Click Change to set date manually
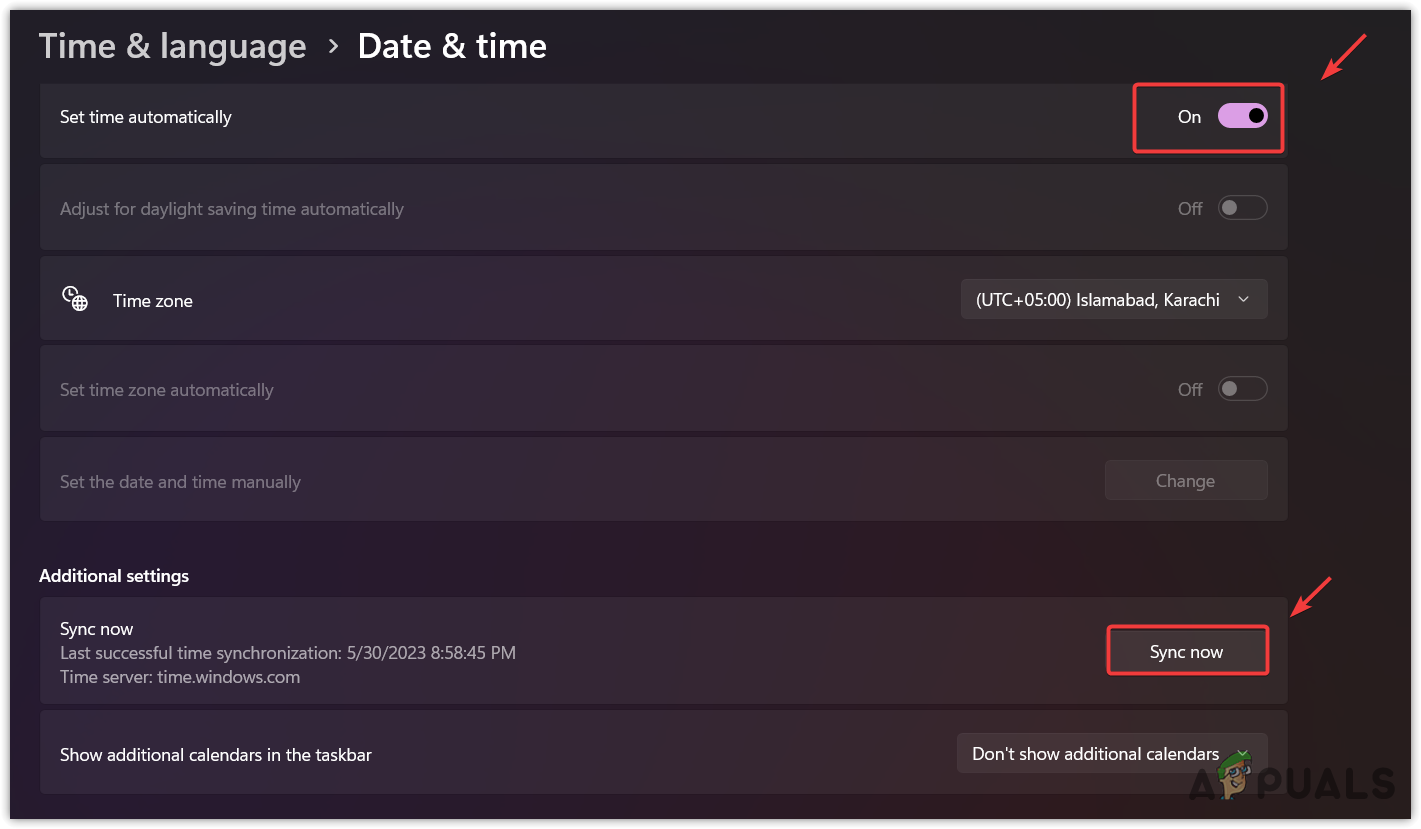The width and height of the screenshot is (1421, 829). tap(1185, 480)
